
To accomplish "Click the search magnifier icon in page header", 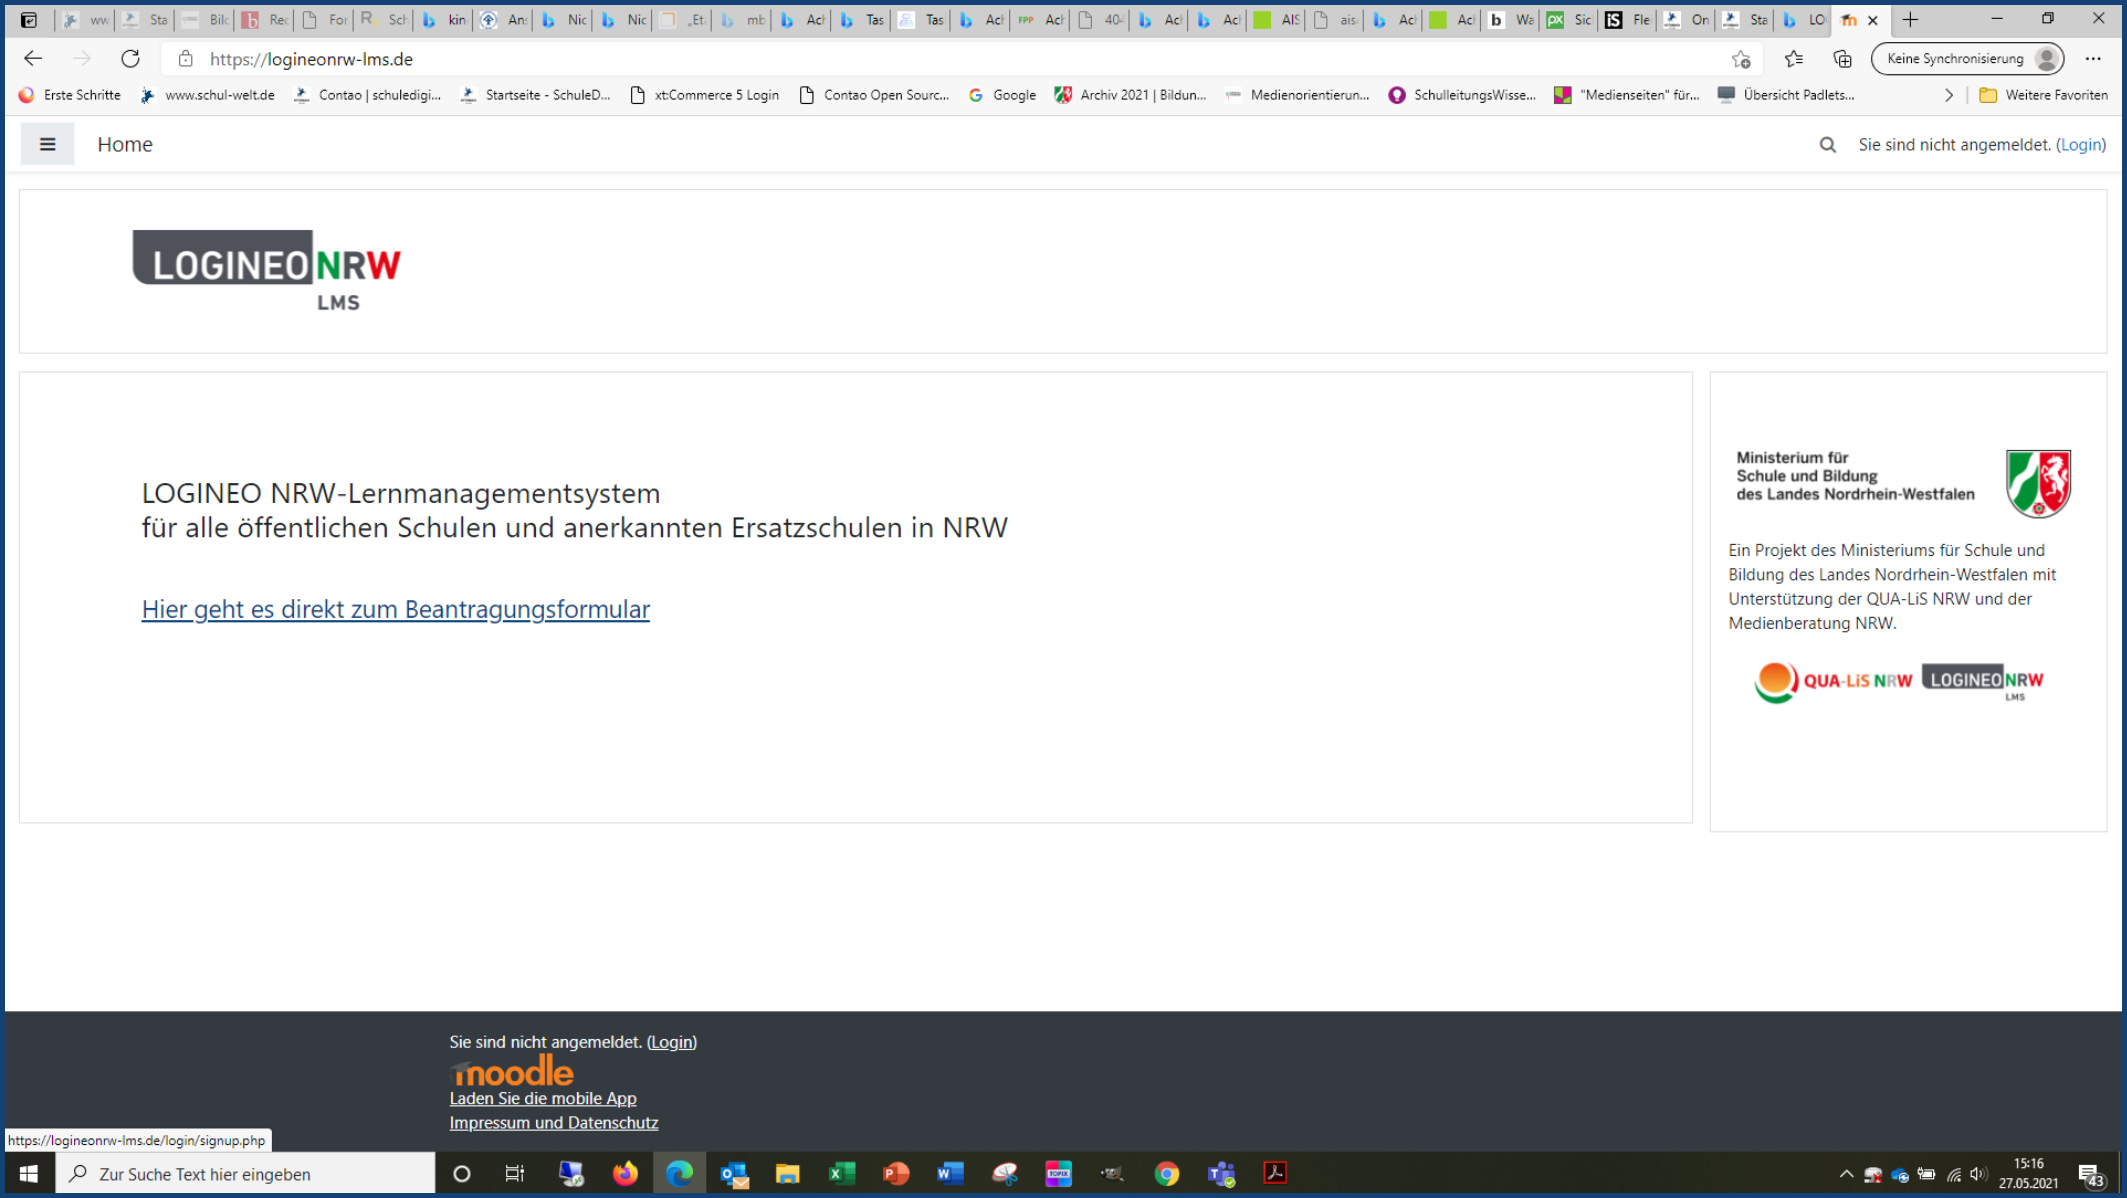I will coord(1827,145).
